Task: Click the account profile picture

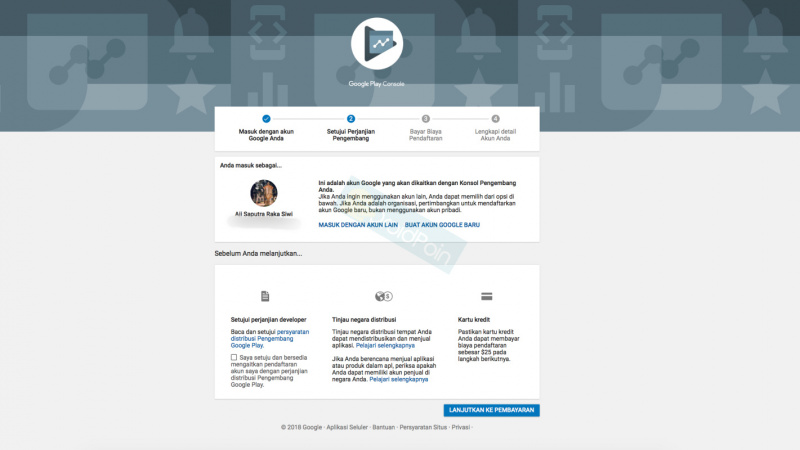Action: coord(264,193)
